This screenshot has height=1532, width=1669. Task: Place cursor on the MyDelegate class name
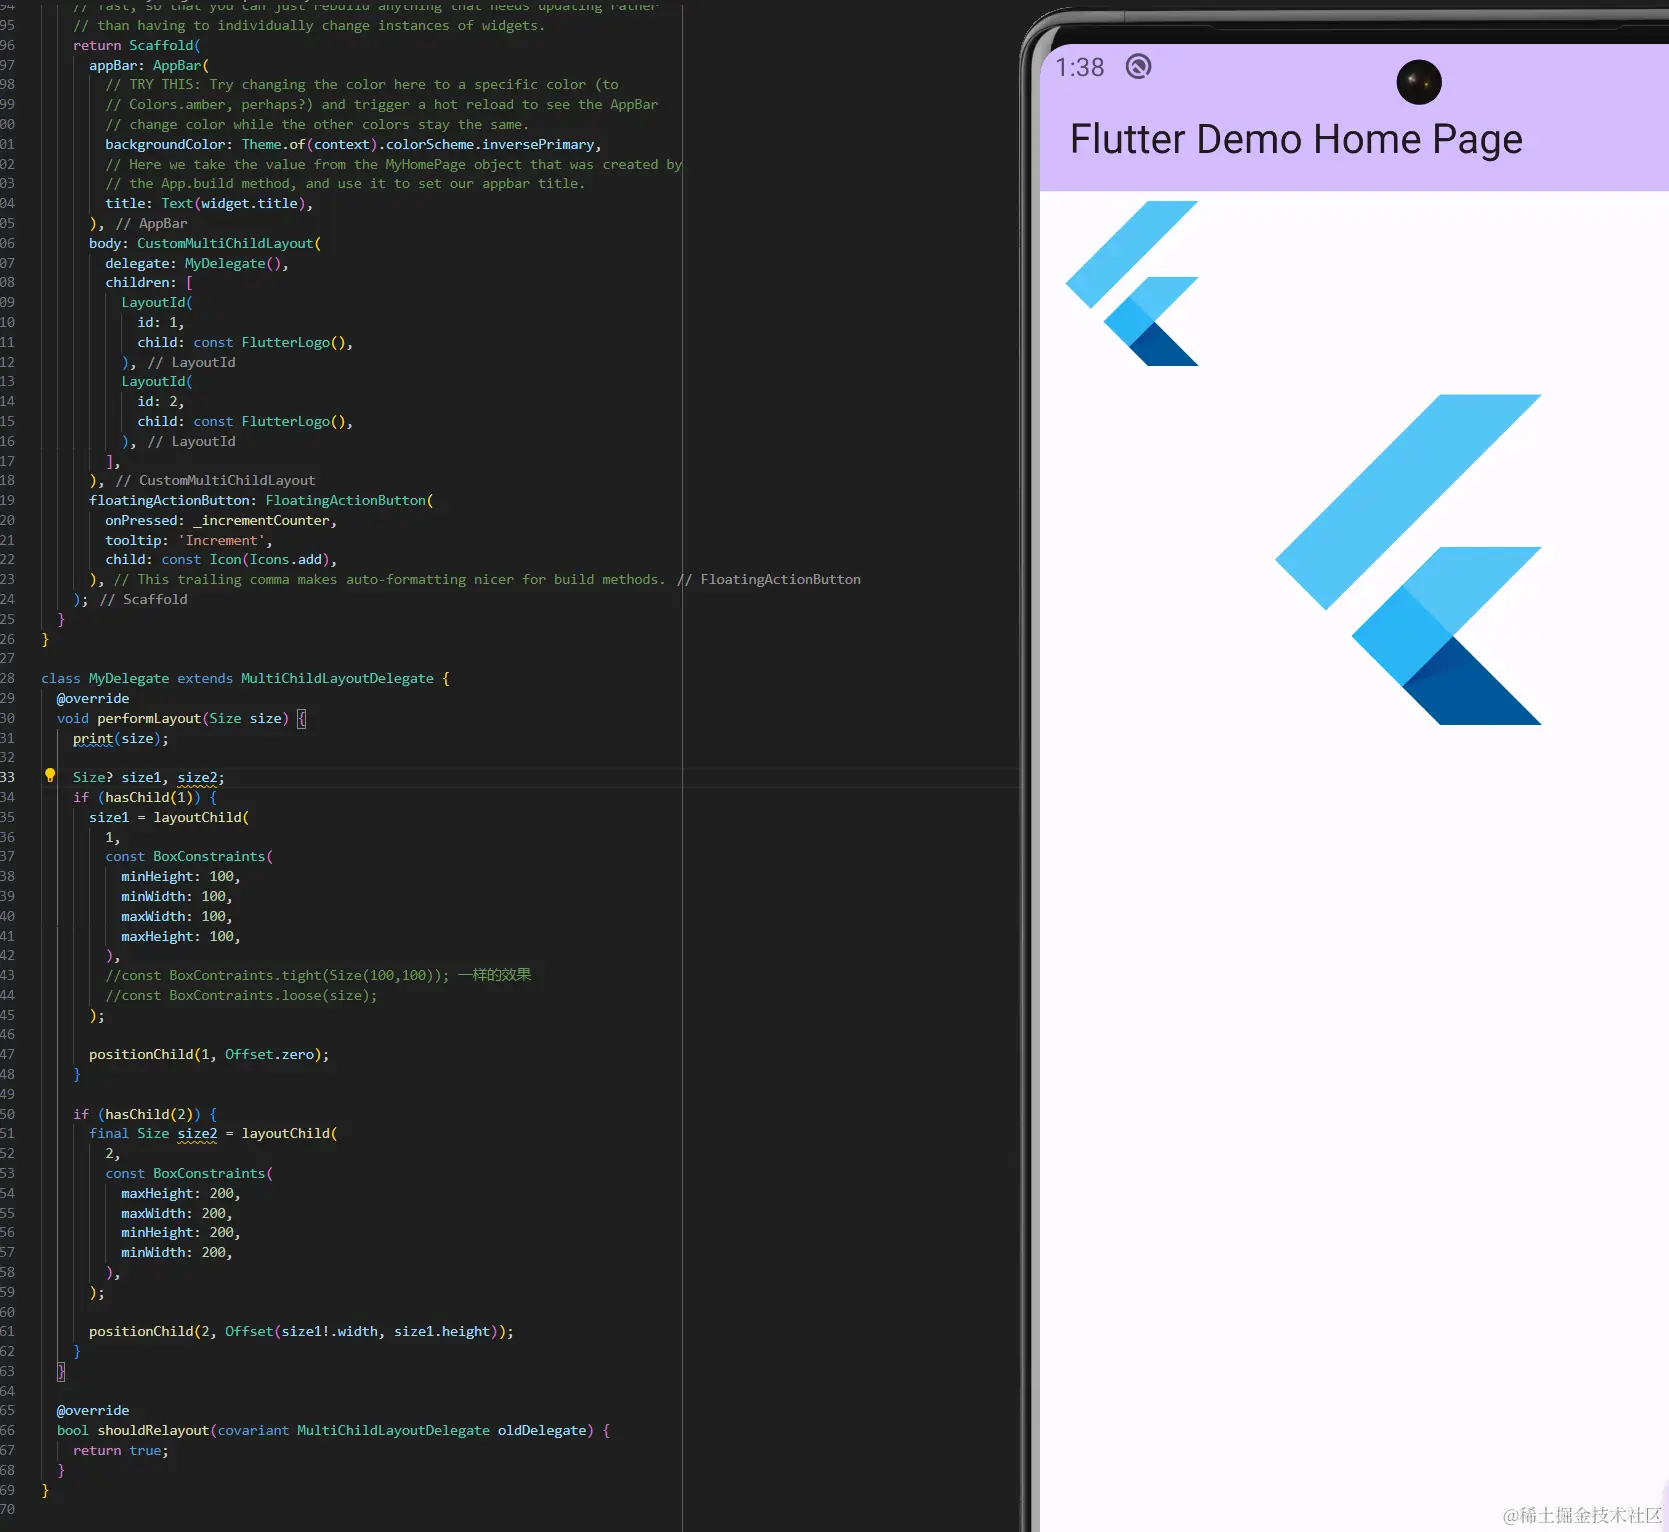[x=128, y=678]
